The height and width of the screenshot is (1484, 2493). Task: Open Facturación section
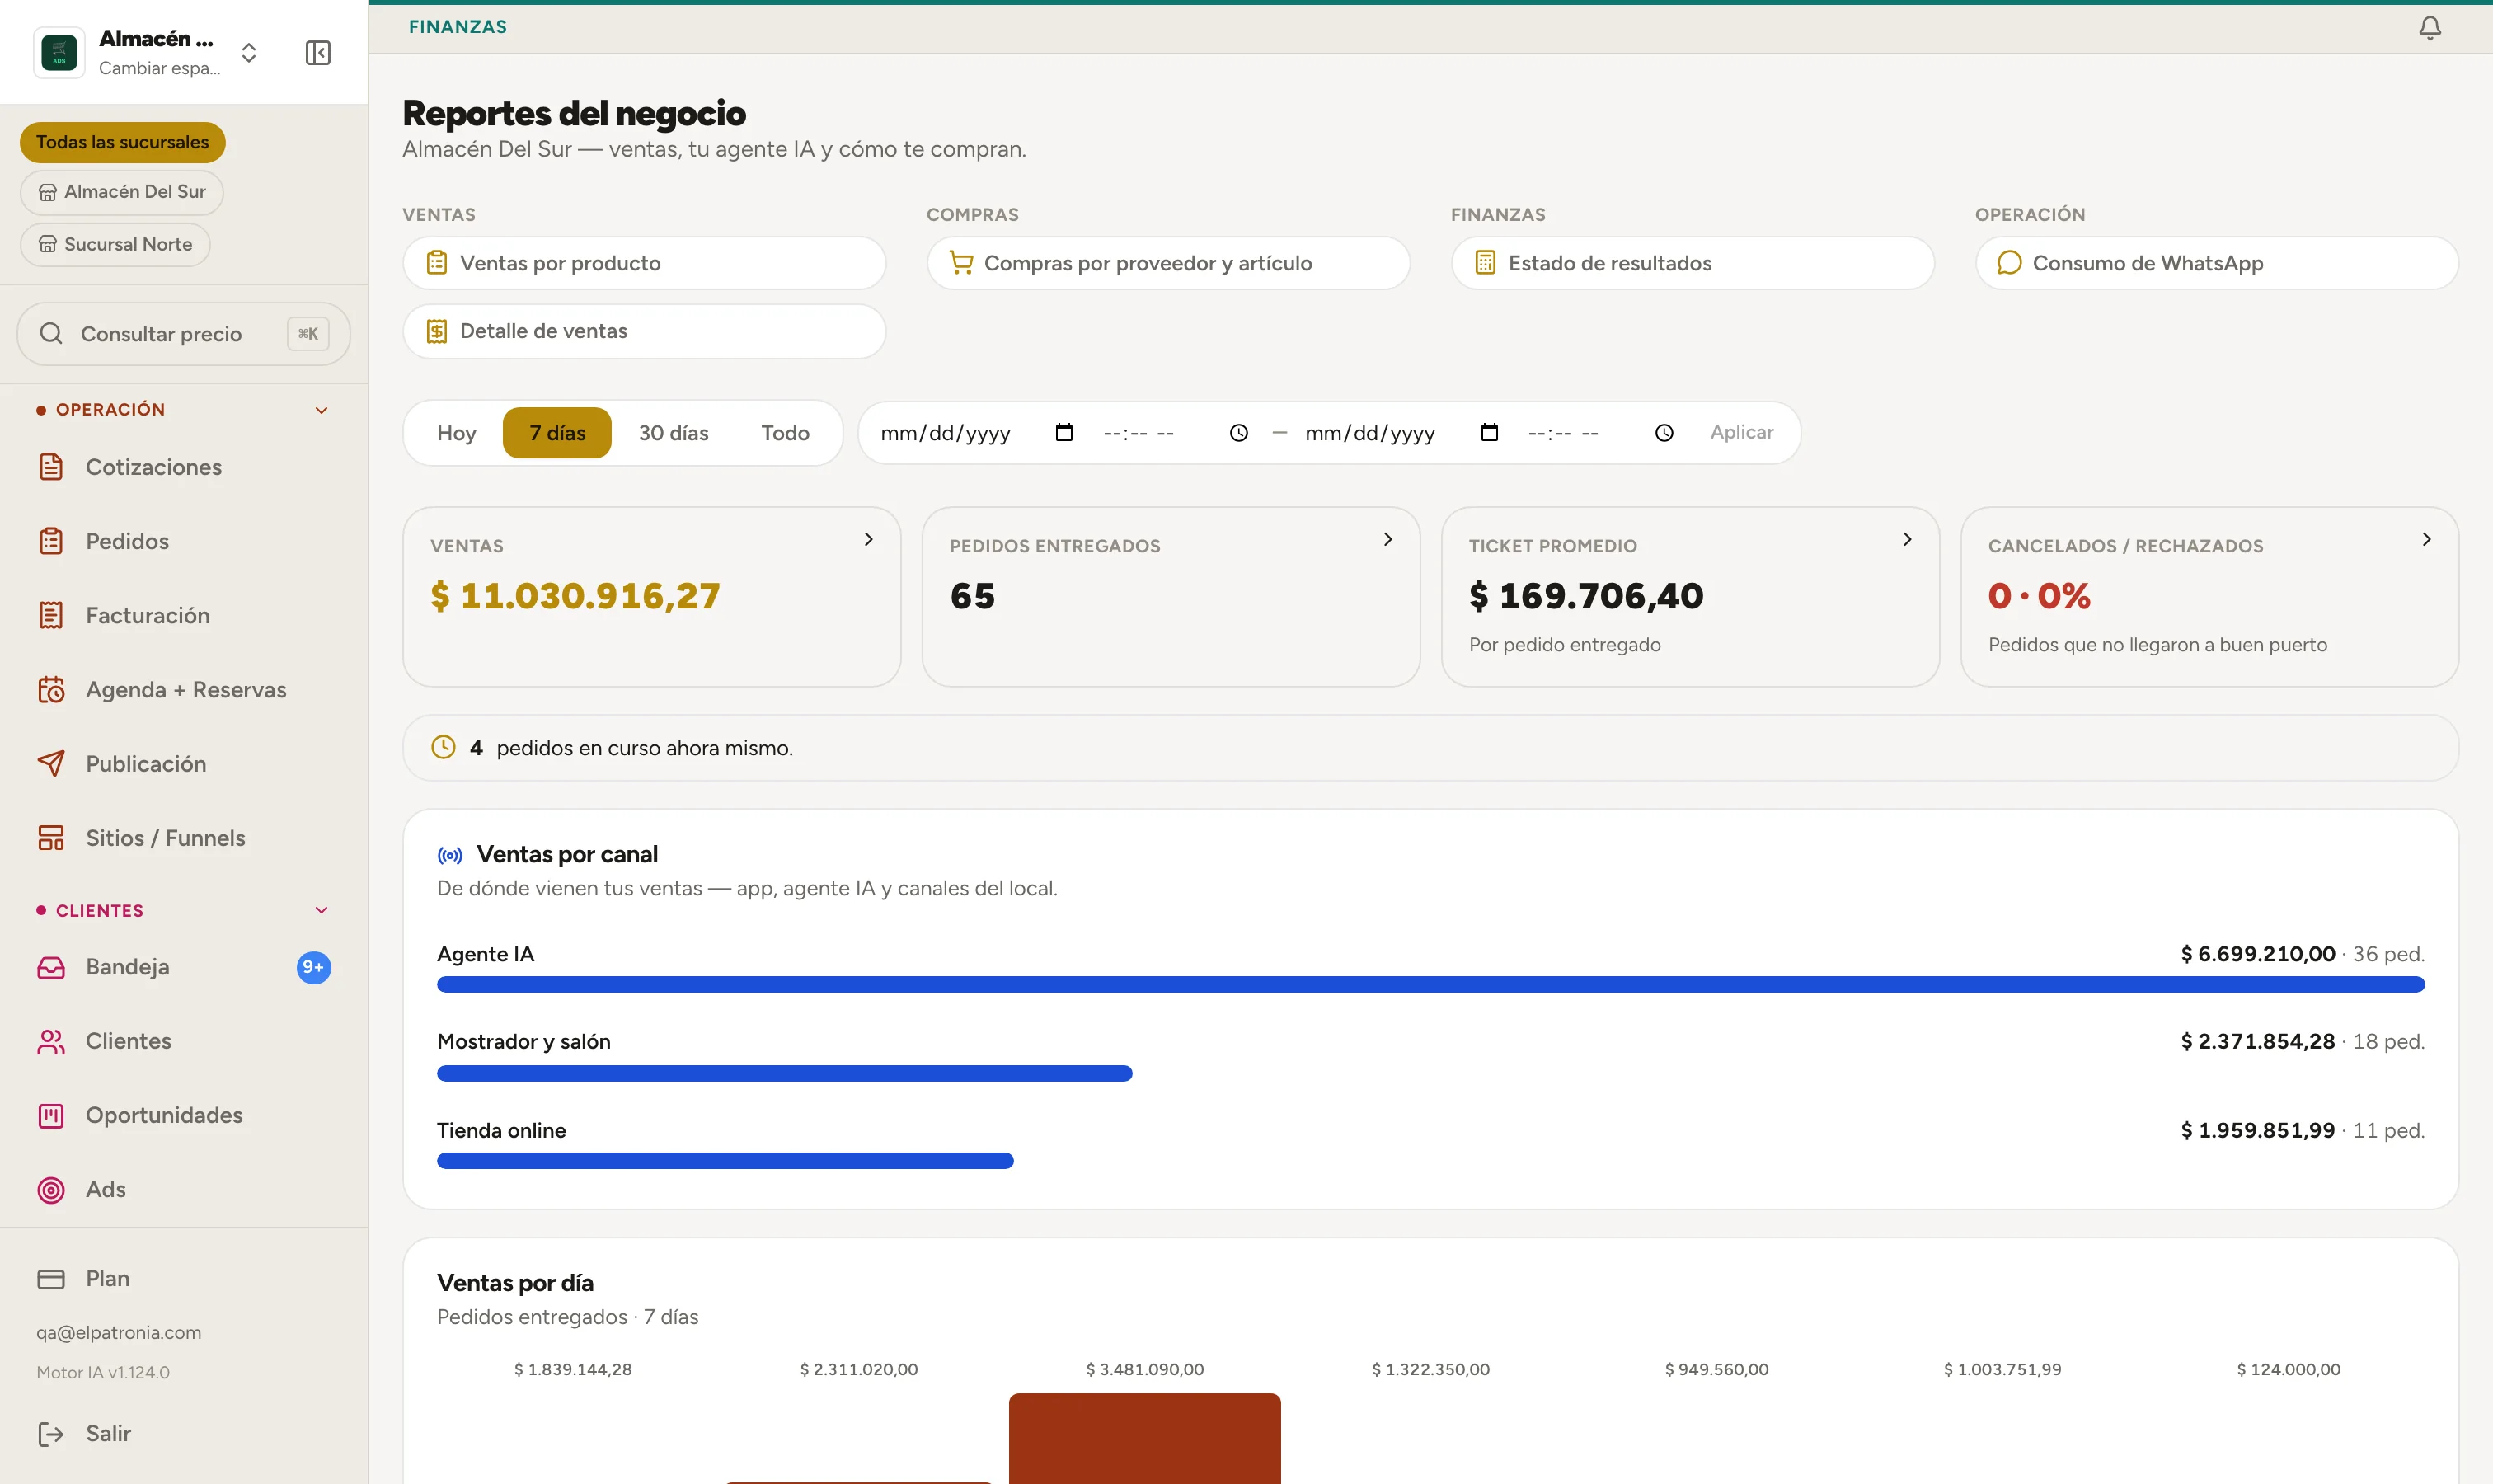184,615
